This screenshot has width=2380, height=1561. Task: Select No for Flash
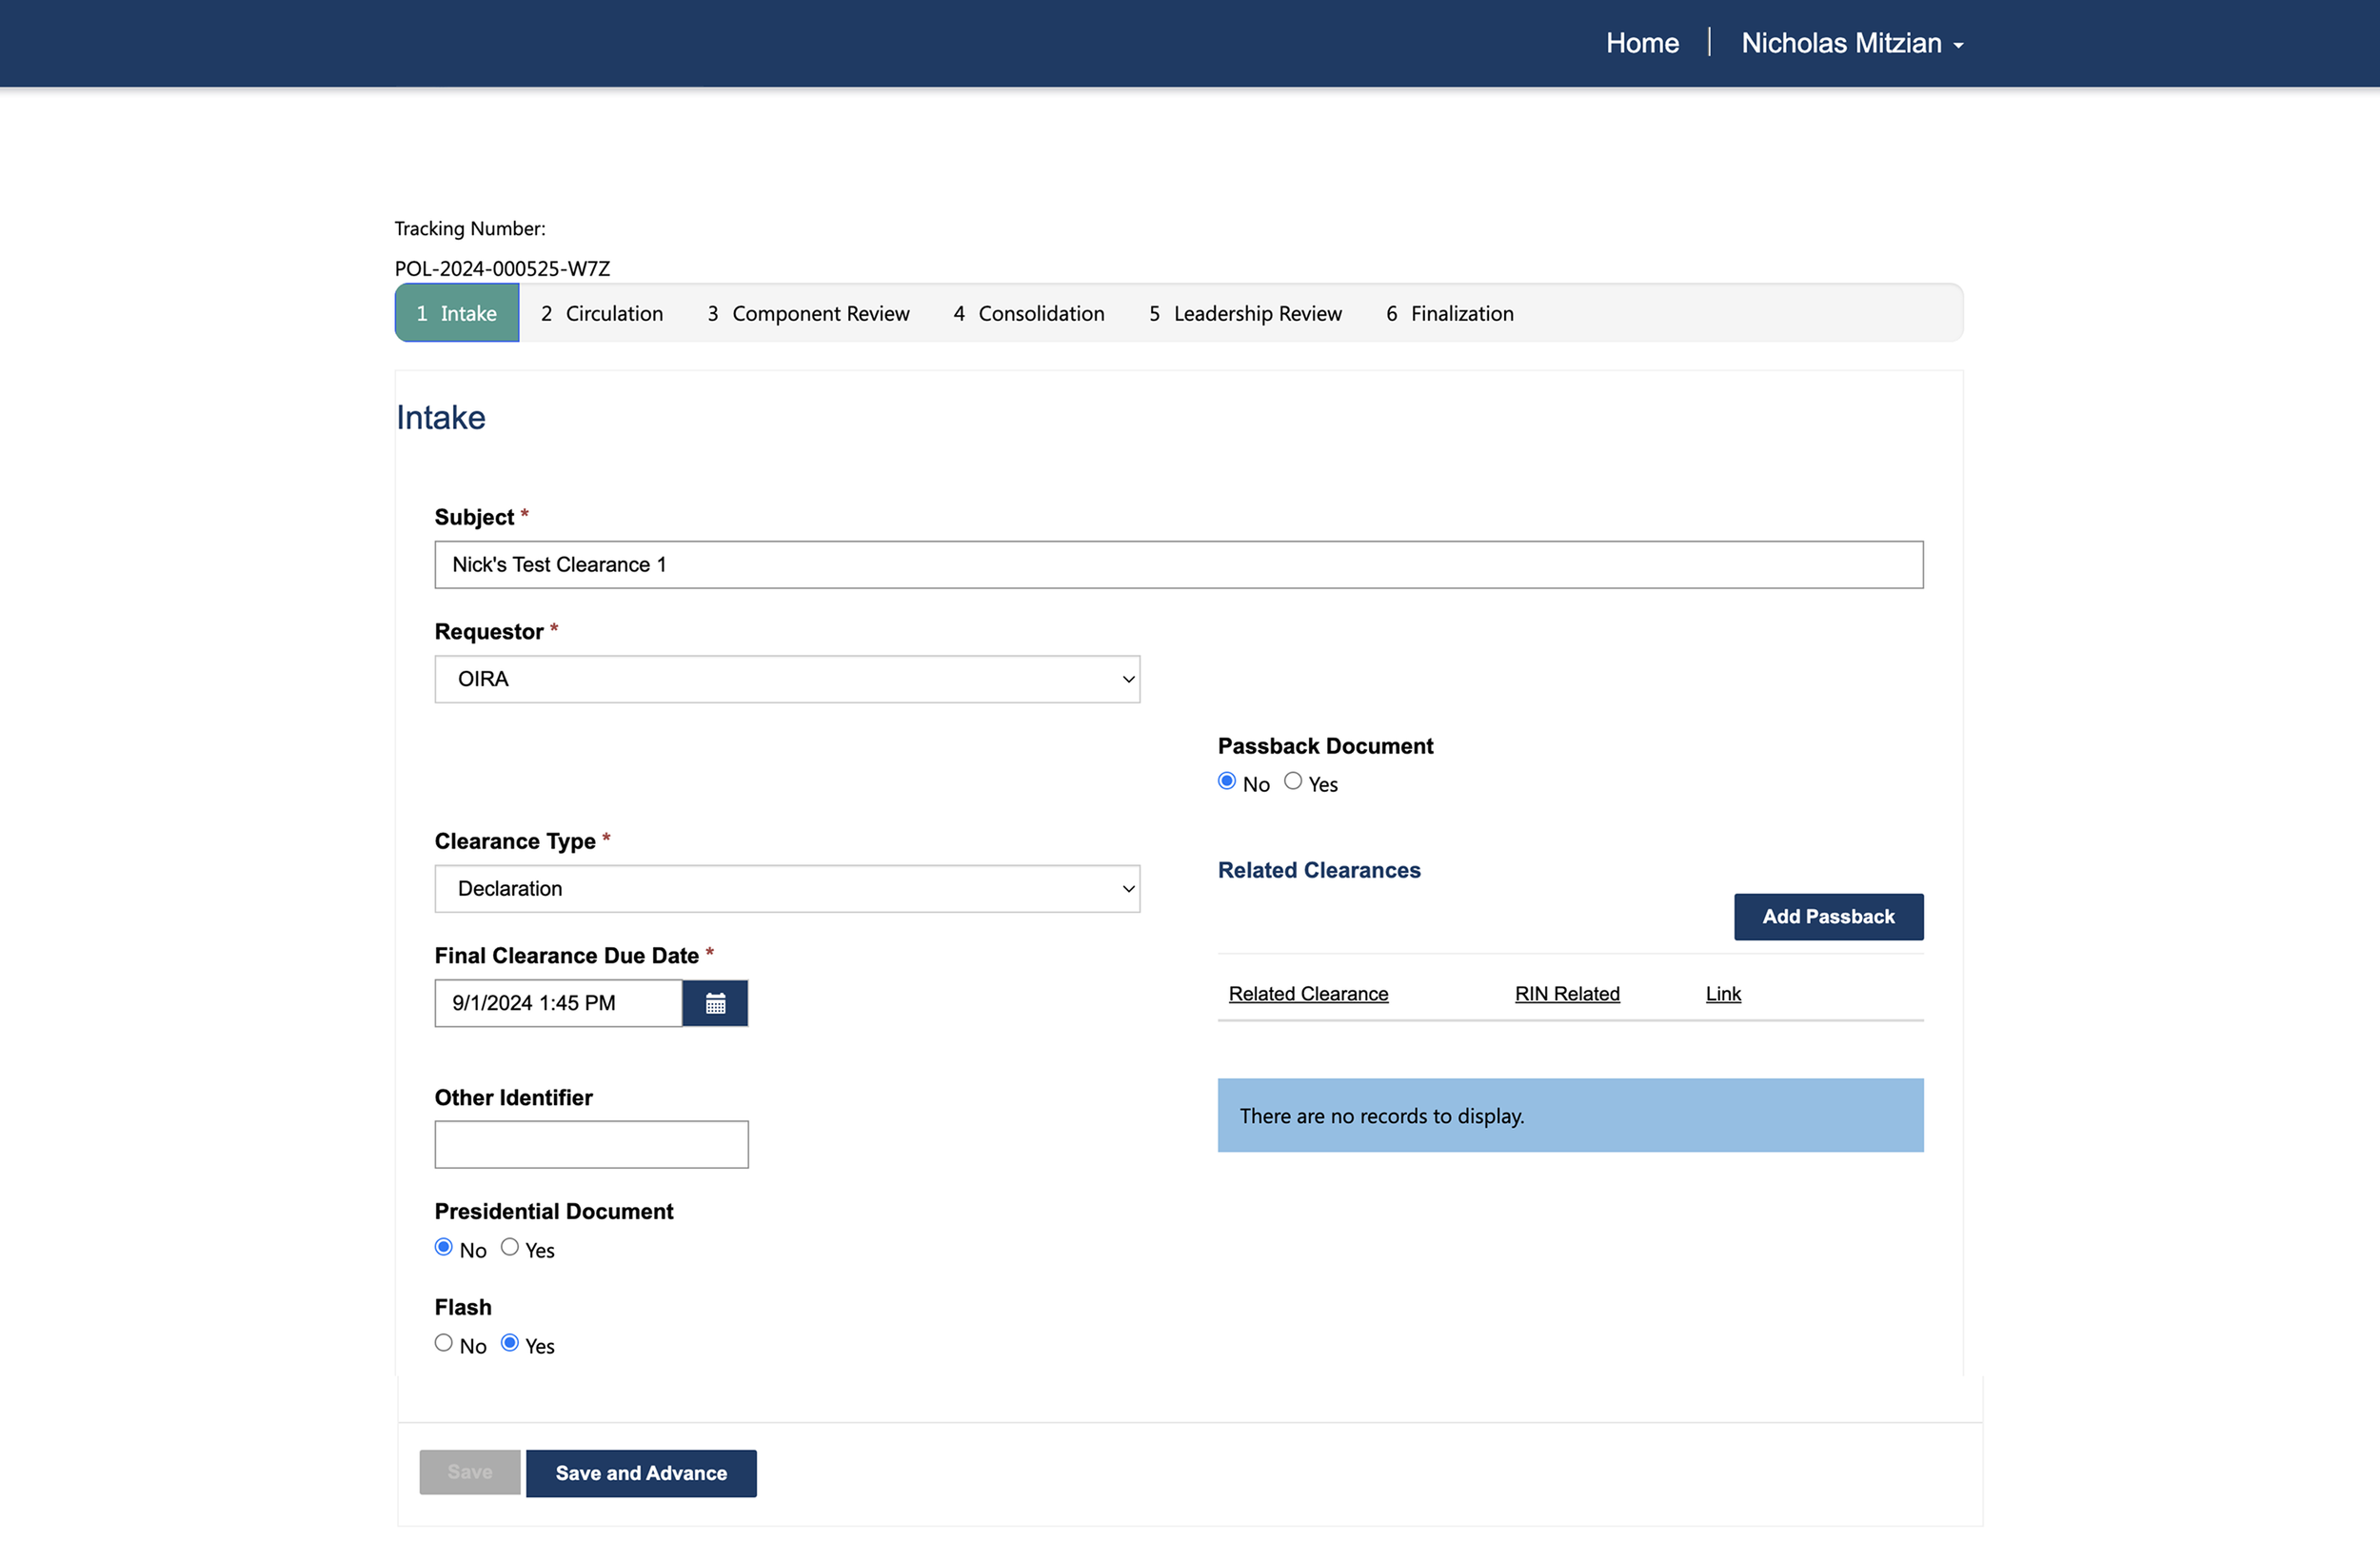444,1343
